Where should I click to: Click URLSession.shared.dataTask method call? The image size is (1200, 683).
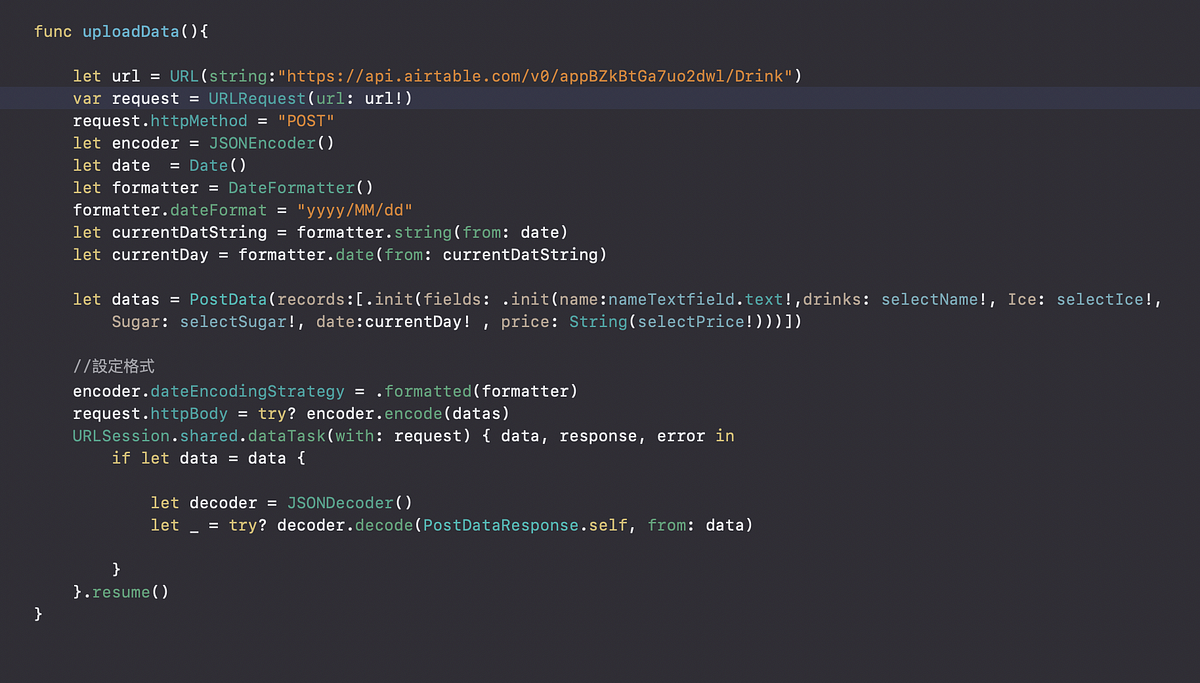click(x=200, y=435)
